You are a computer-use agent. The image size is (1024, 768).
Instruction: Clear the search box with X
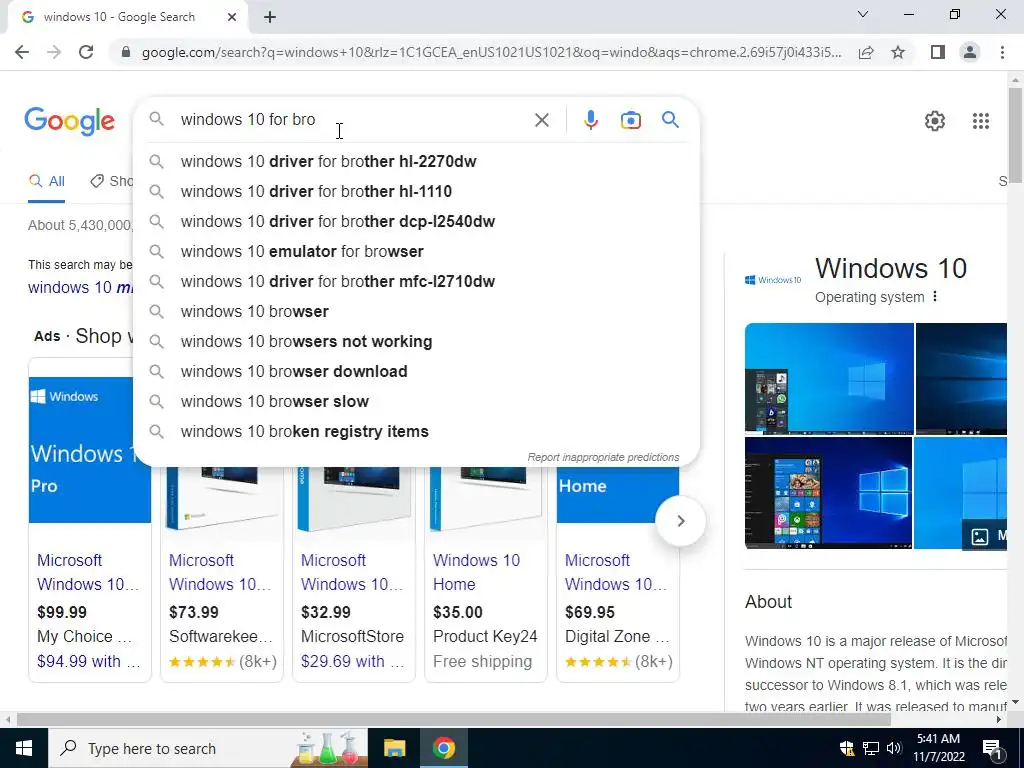(541, 120)
